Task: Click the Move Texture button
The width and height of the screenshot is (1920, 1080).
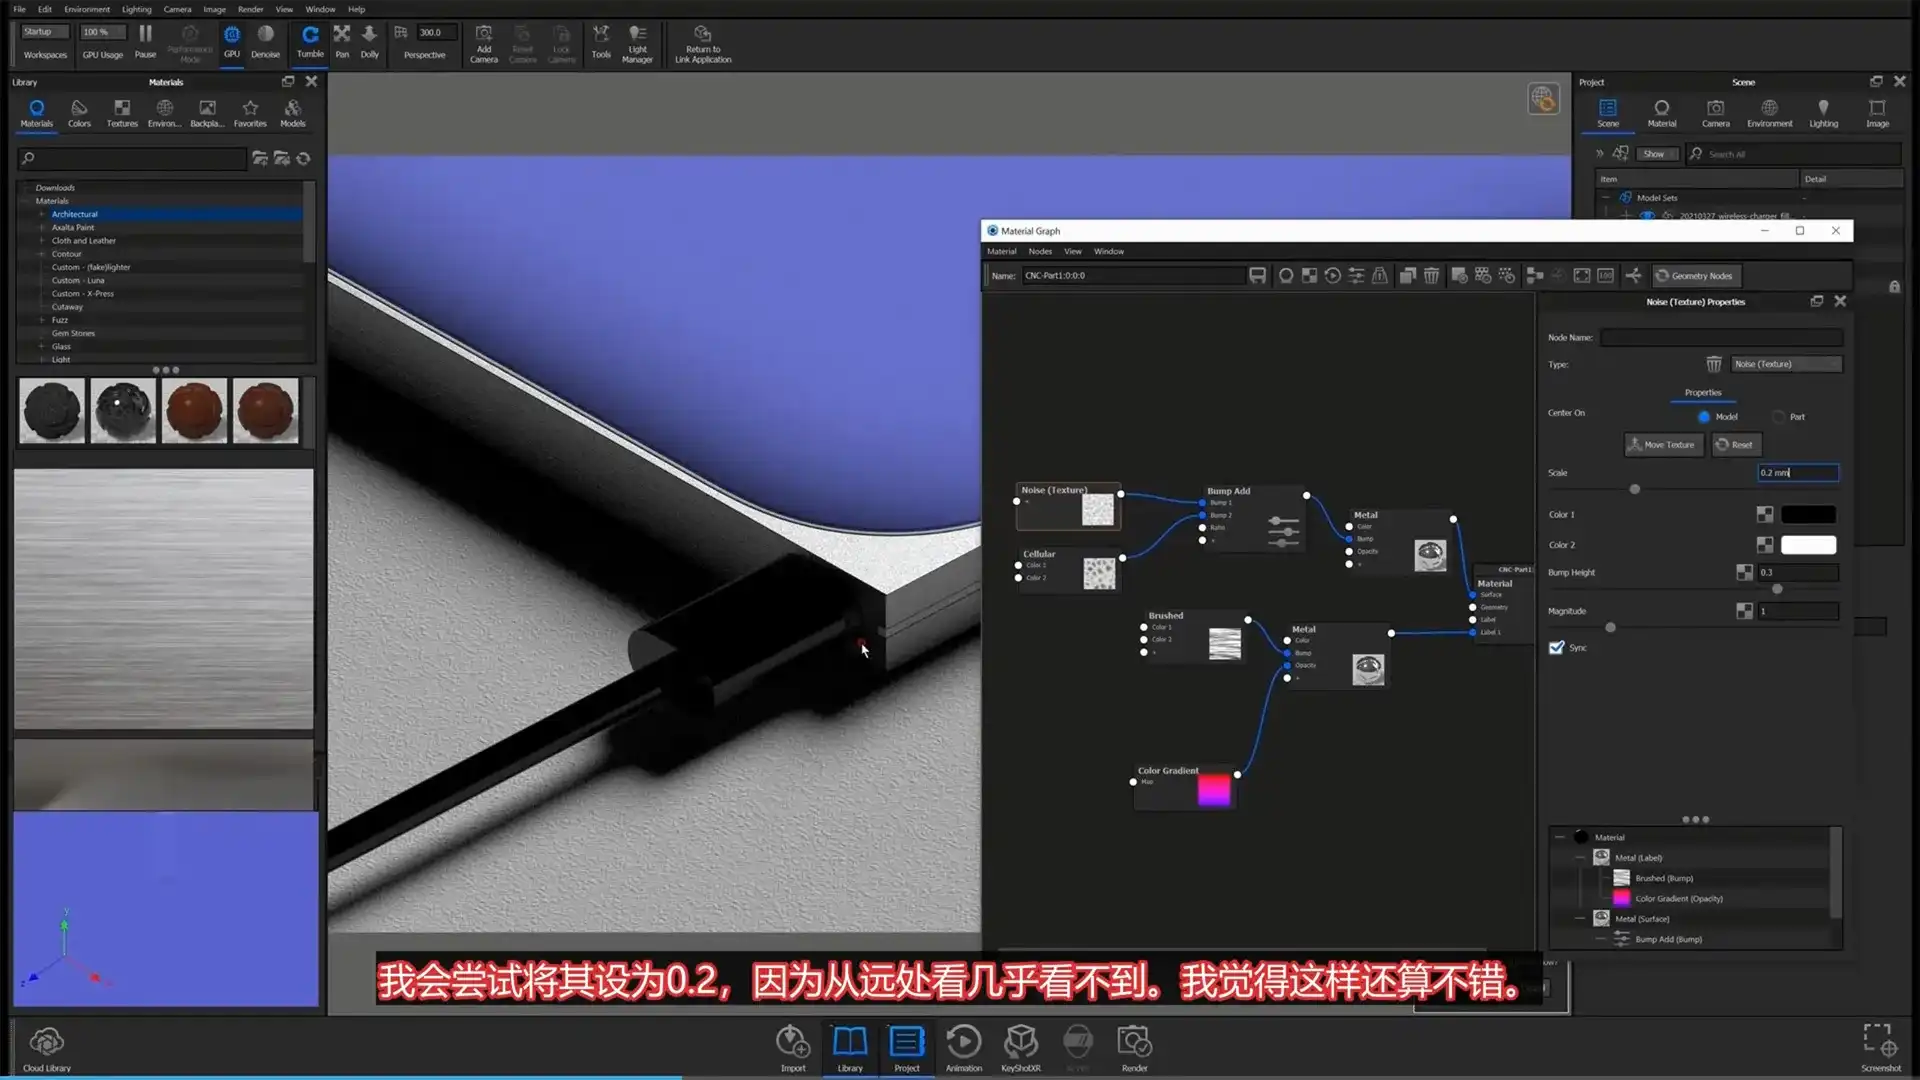Action: 1662,444
